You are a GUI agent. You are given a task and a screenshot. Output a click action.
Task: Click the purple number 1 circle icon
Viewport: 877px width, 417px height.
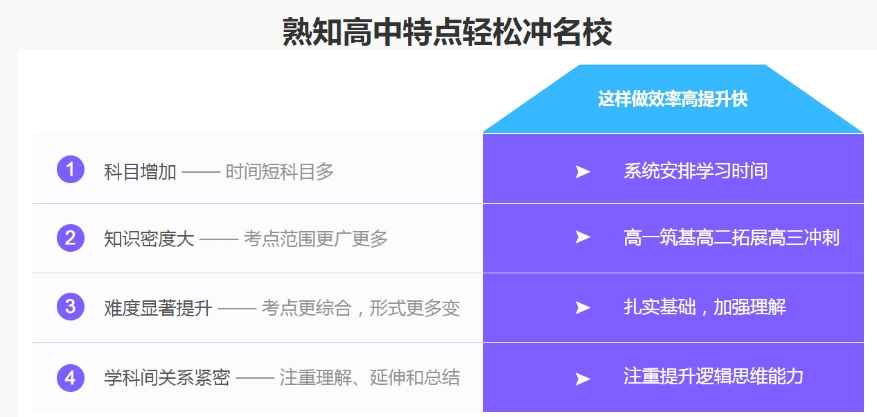point(70,170)
